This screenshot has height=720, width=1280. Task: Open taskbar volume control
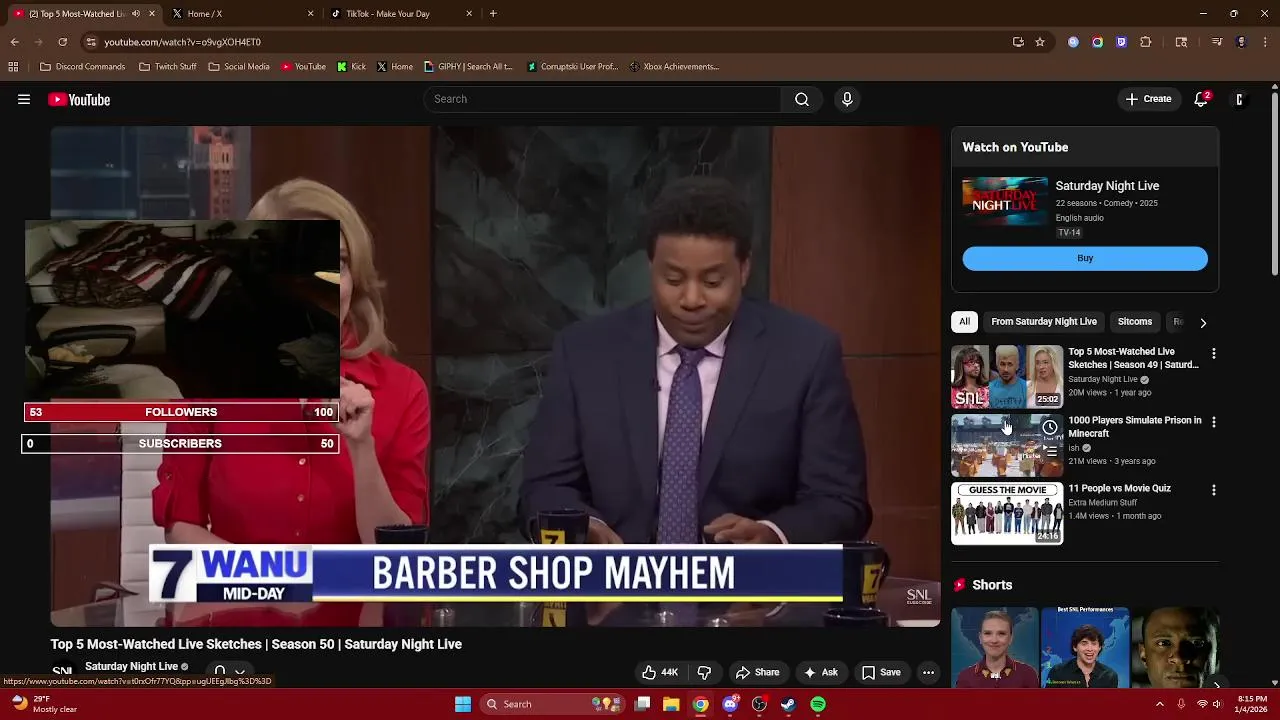pyautogui.click(x=1217, y=704)
